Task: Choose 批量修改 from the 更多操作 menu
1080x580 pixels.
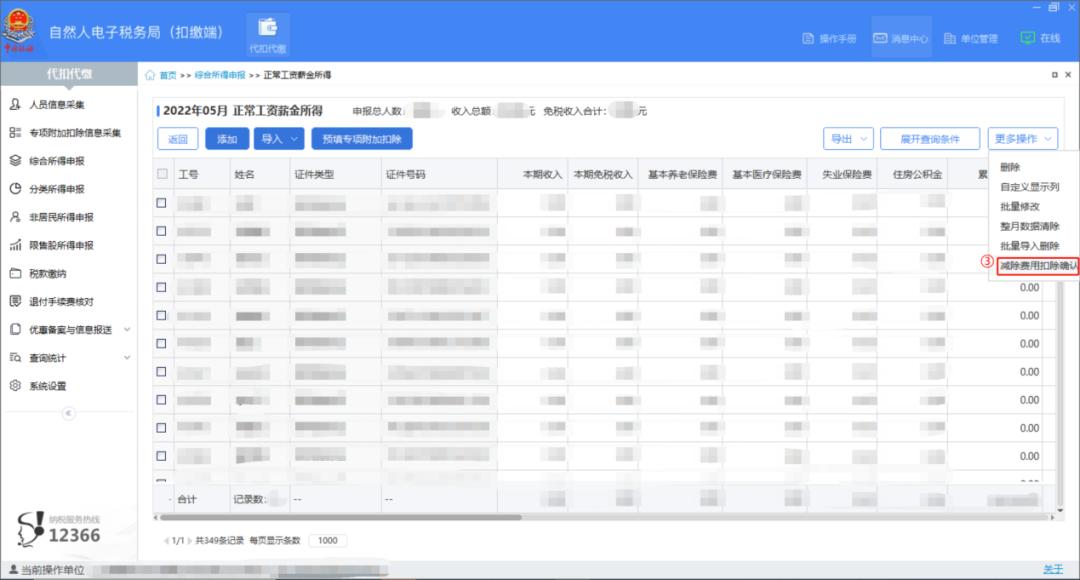Action: pos(1019,206)
